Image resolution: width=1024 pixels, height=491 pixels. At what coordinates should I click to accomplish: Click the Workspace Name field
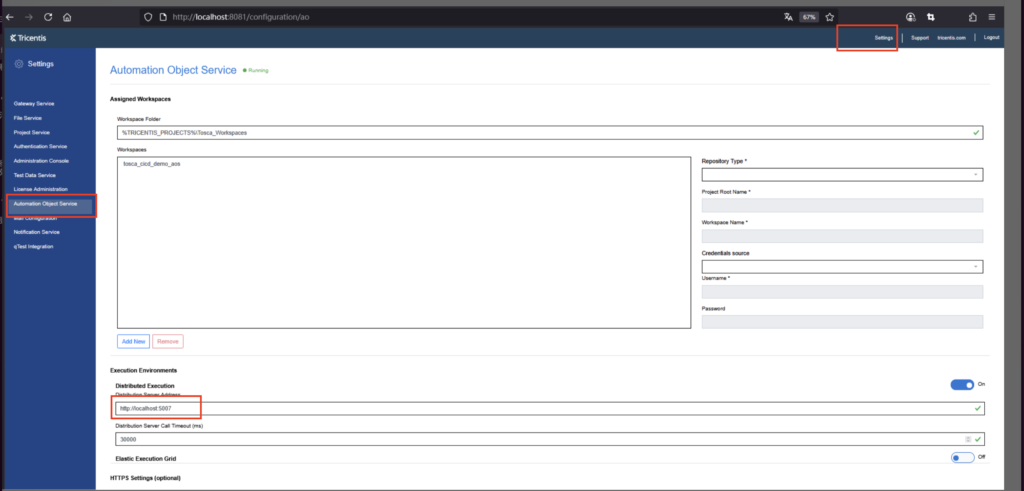pyautogui.click(x=842, y=236)
